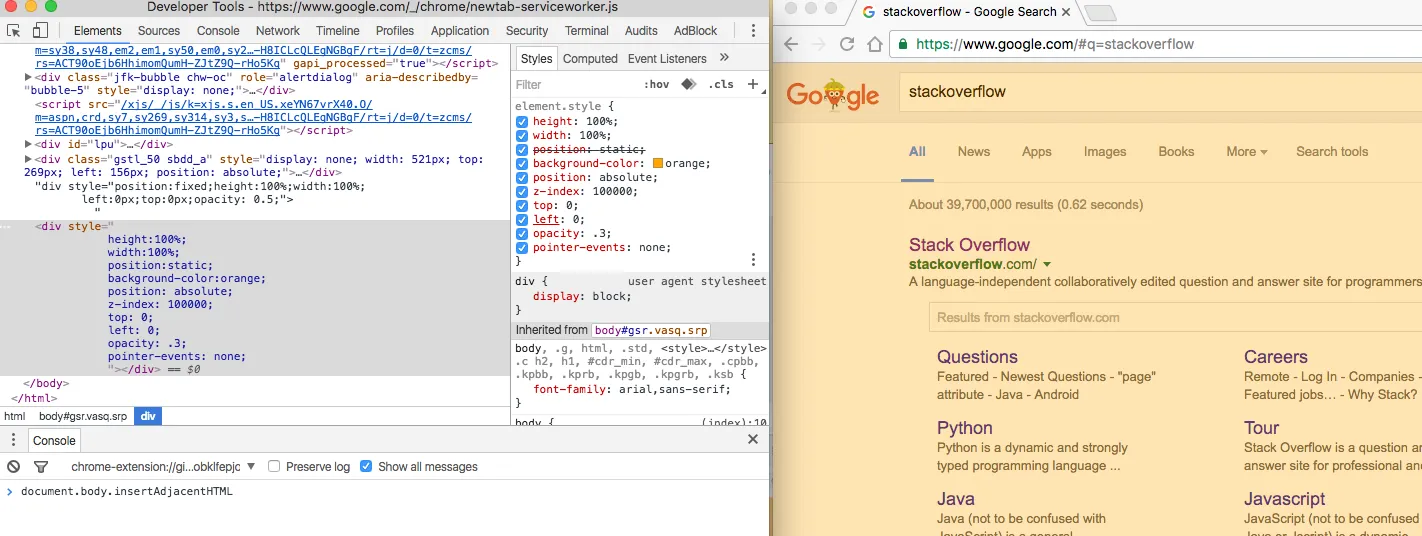
Task: Select body#gsr.vasq.srp in the breadcrumb
Action: (x=83, y=416)
